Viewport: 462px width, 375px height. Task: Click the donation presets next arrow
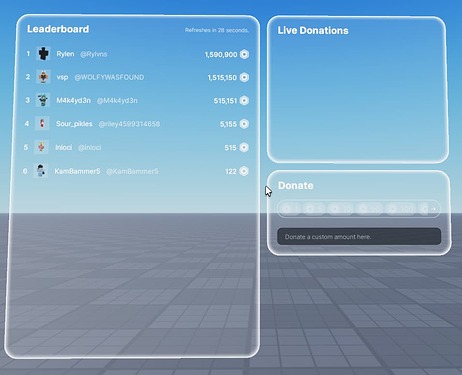click(434, 209)
